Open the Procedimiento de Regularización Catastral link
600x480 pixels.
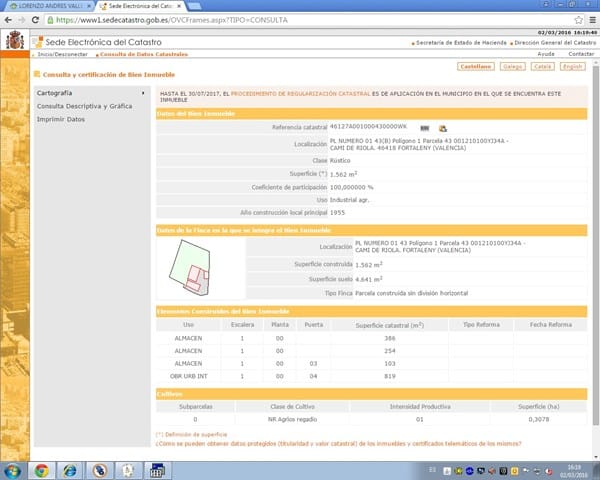[301, 94]
